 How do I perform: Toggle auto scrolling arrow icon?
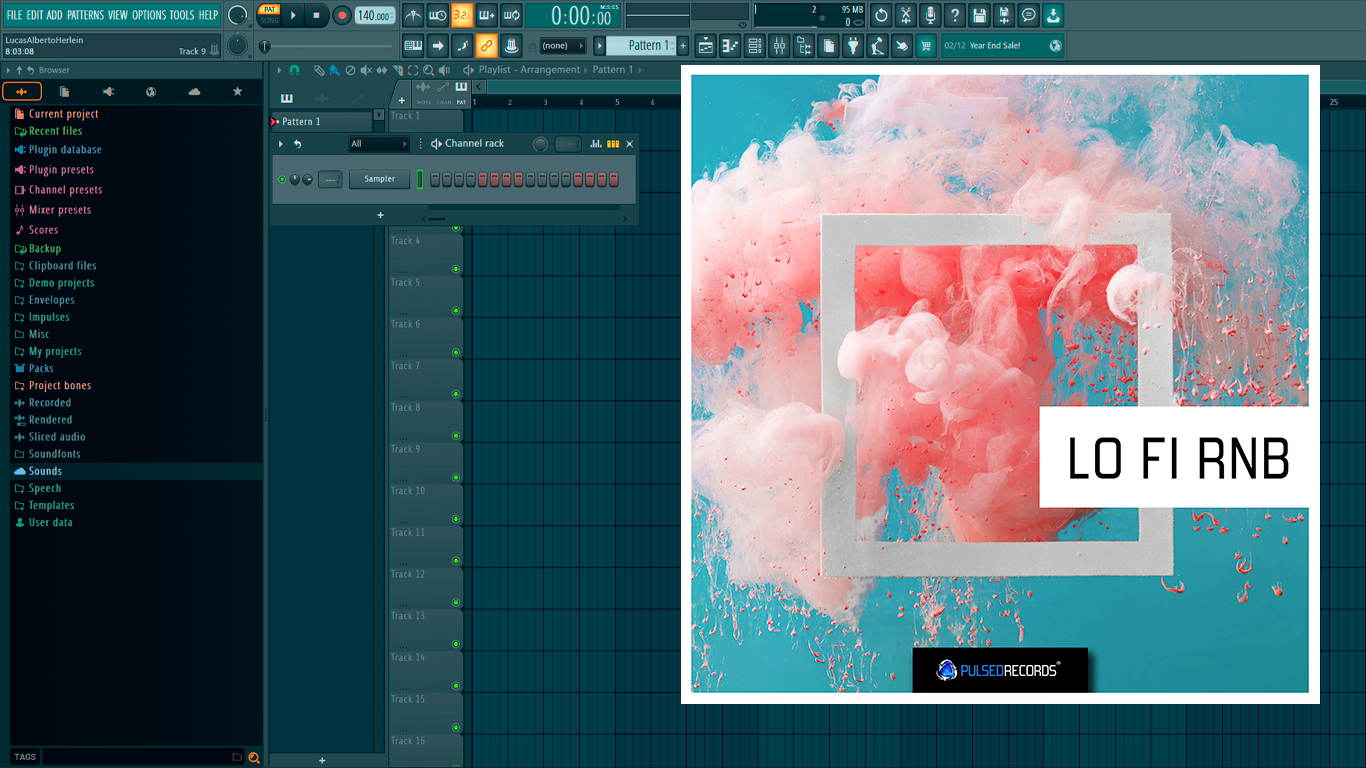(x=437, y=45)
